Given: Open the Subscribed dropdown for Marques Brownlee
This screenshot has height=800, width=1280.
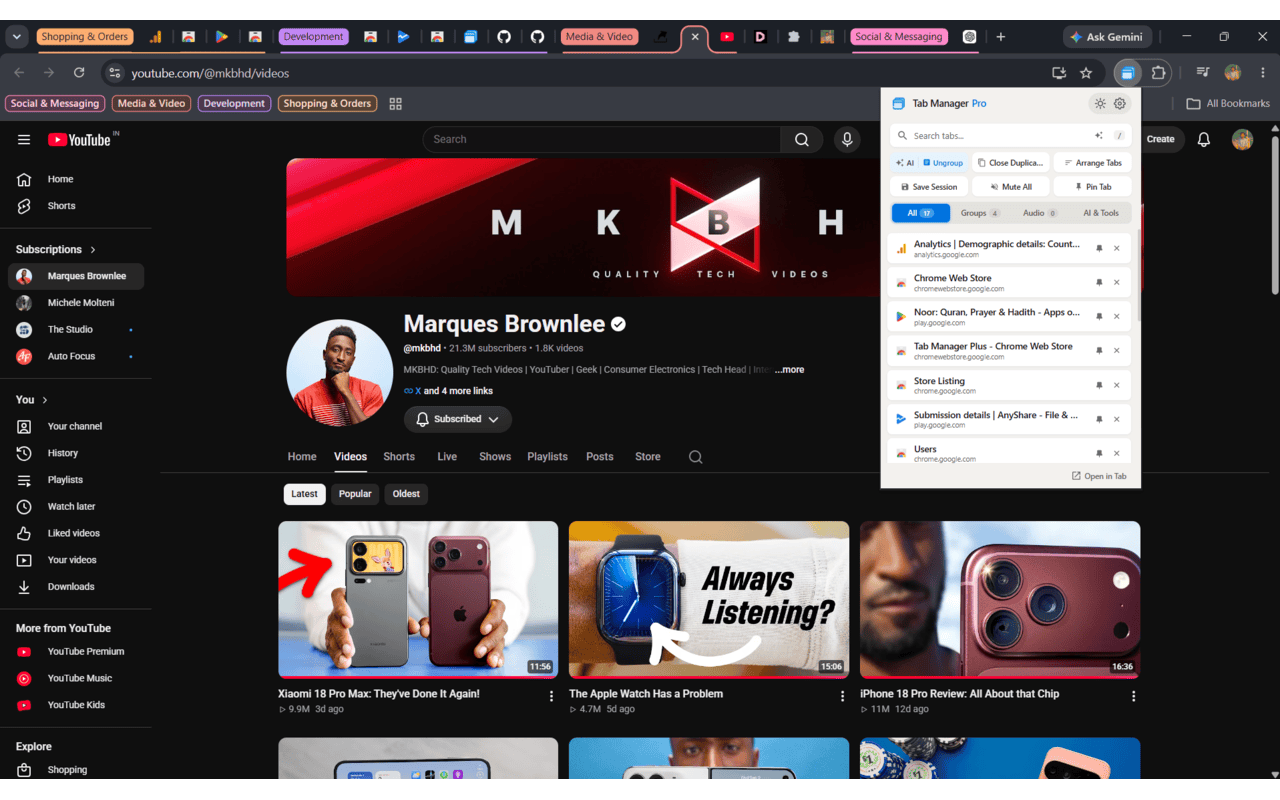Looking at the screenshot, I should (x=458, y=419).
